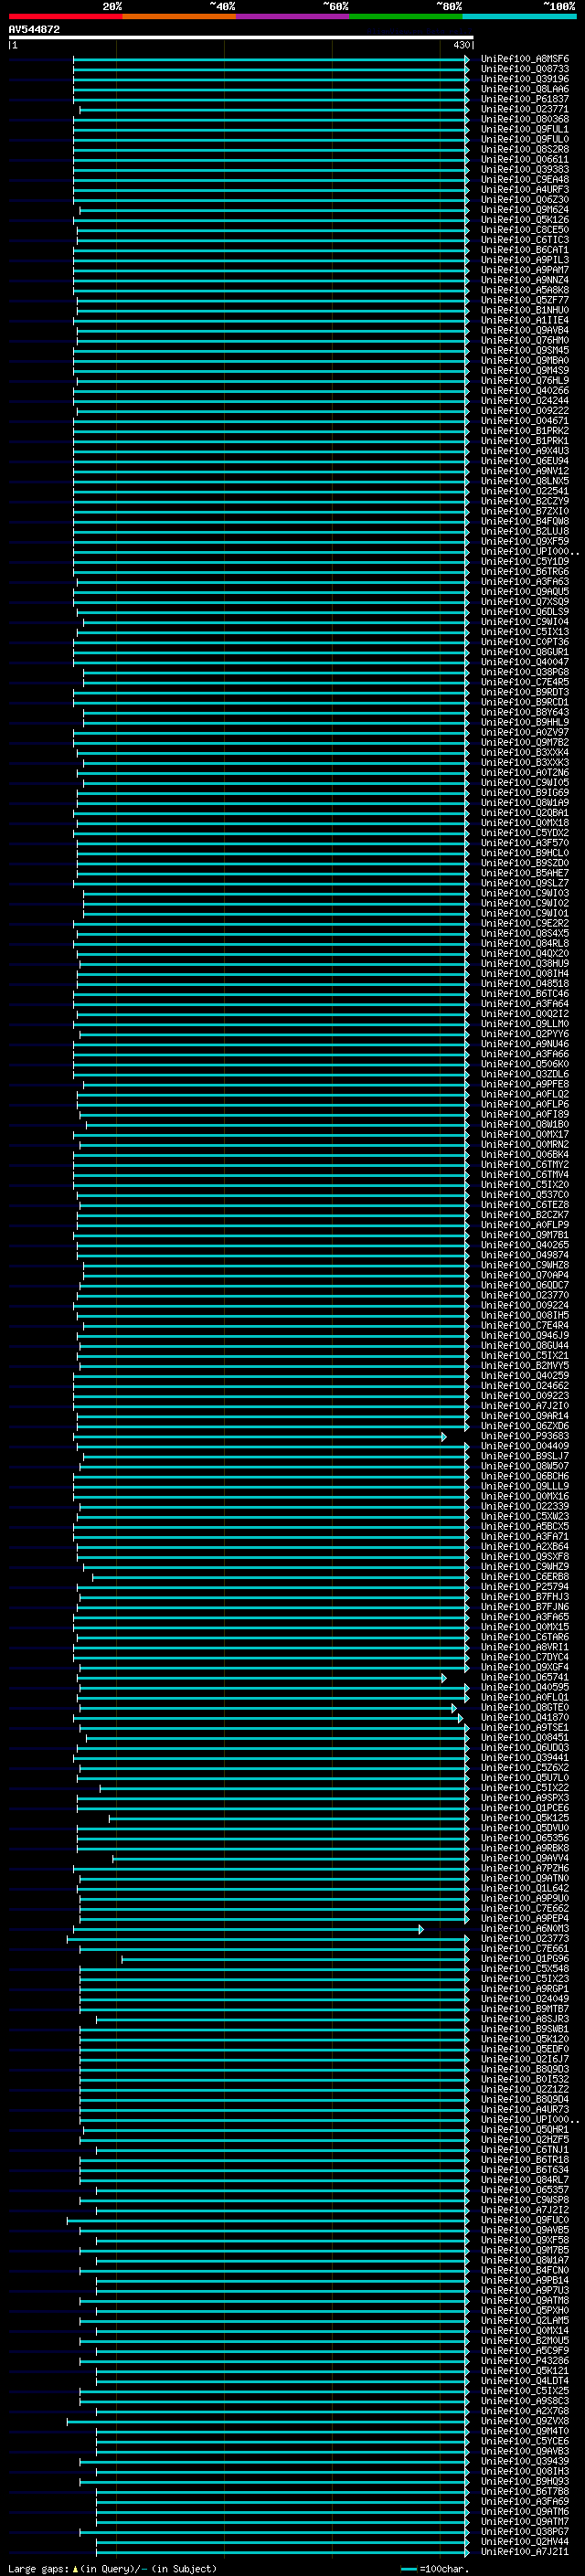The image size is (585, 2576).
Task: Select hit label UniRef100_Q5ZF77
Action: (x=524, y=300)
